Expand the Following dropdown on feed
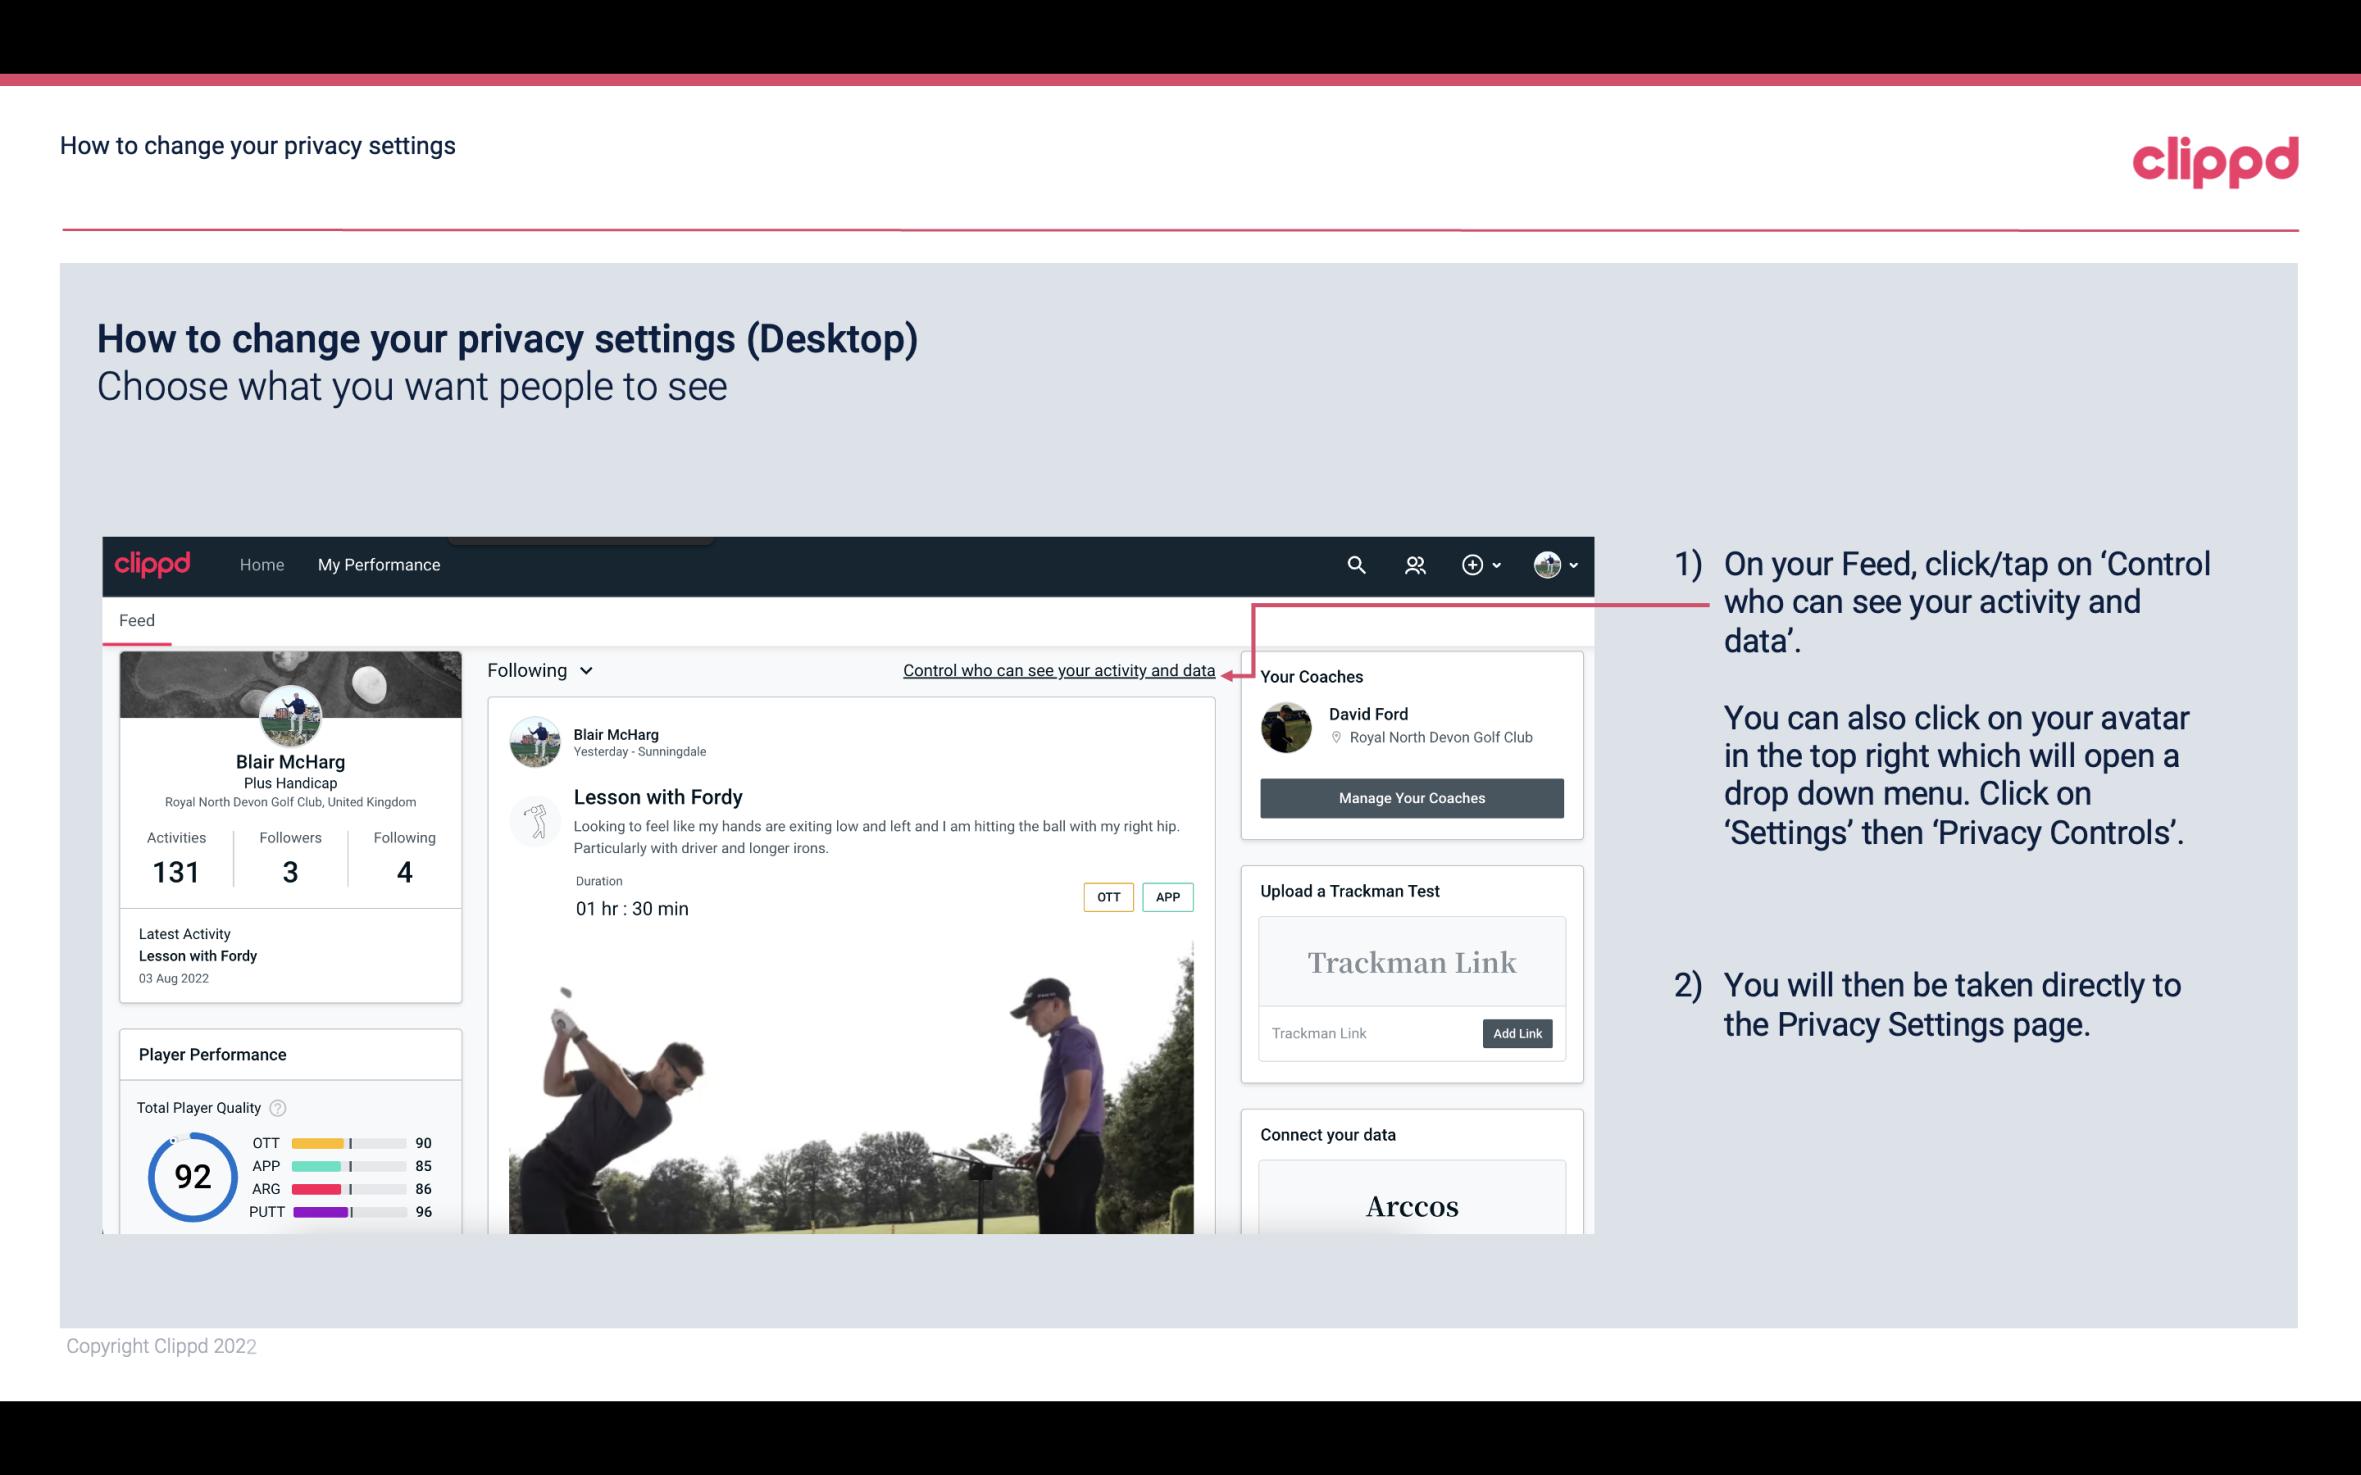The height and width of the screenshot is (1475, 2361). [x=538, y=670]
